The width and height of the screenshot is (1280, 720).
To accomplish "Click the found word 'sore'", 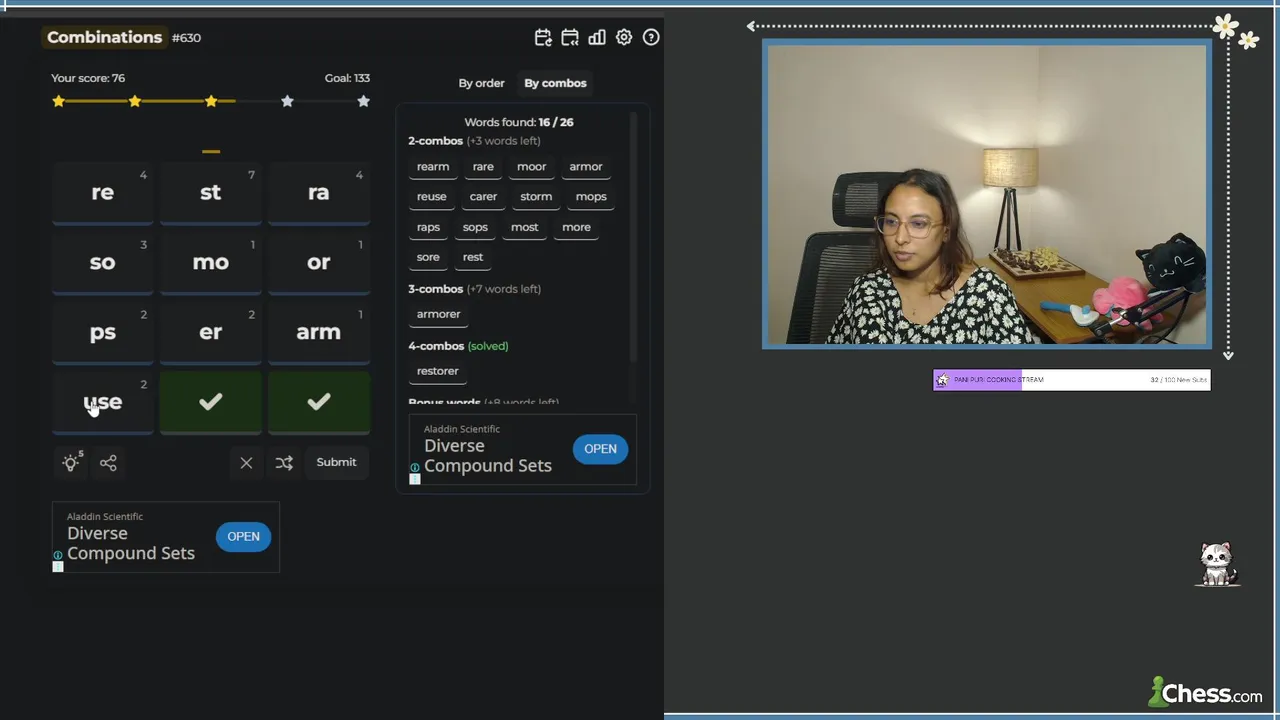I will pyautogui.click(x=428, y=257).
